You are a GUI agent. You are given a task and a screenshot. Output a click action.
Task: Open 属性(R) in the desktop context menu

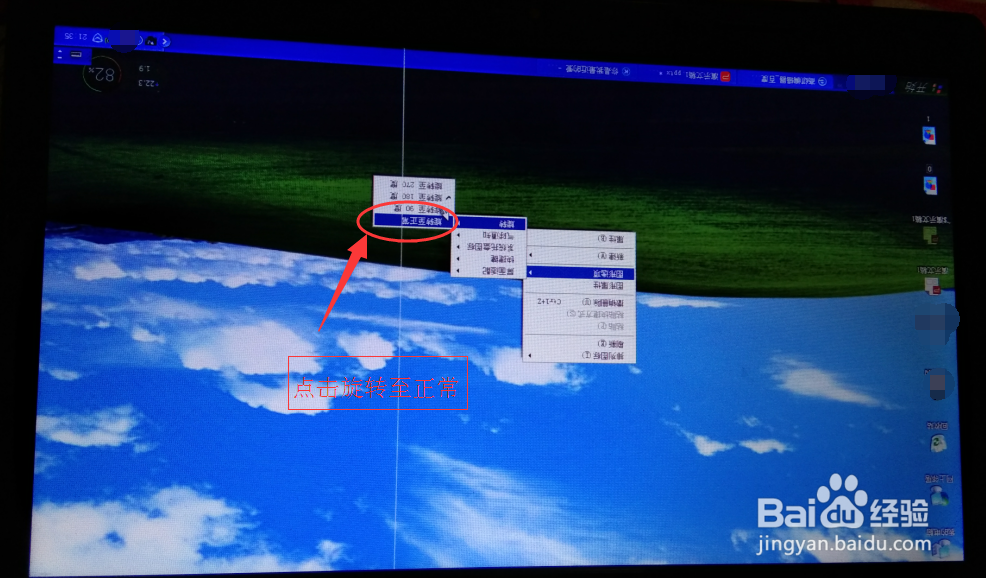(581, 239)
